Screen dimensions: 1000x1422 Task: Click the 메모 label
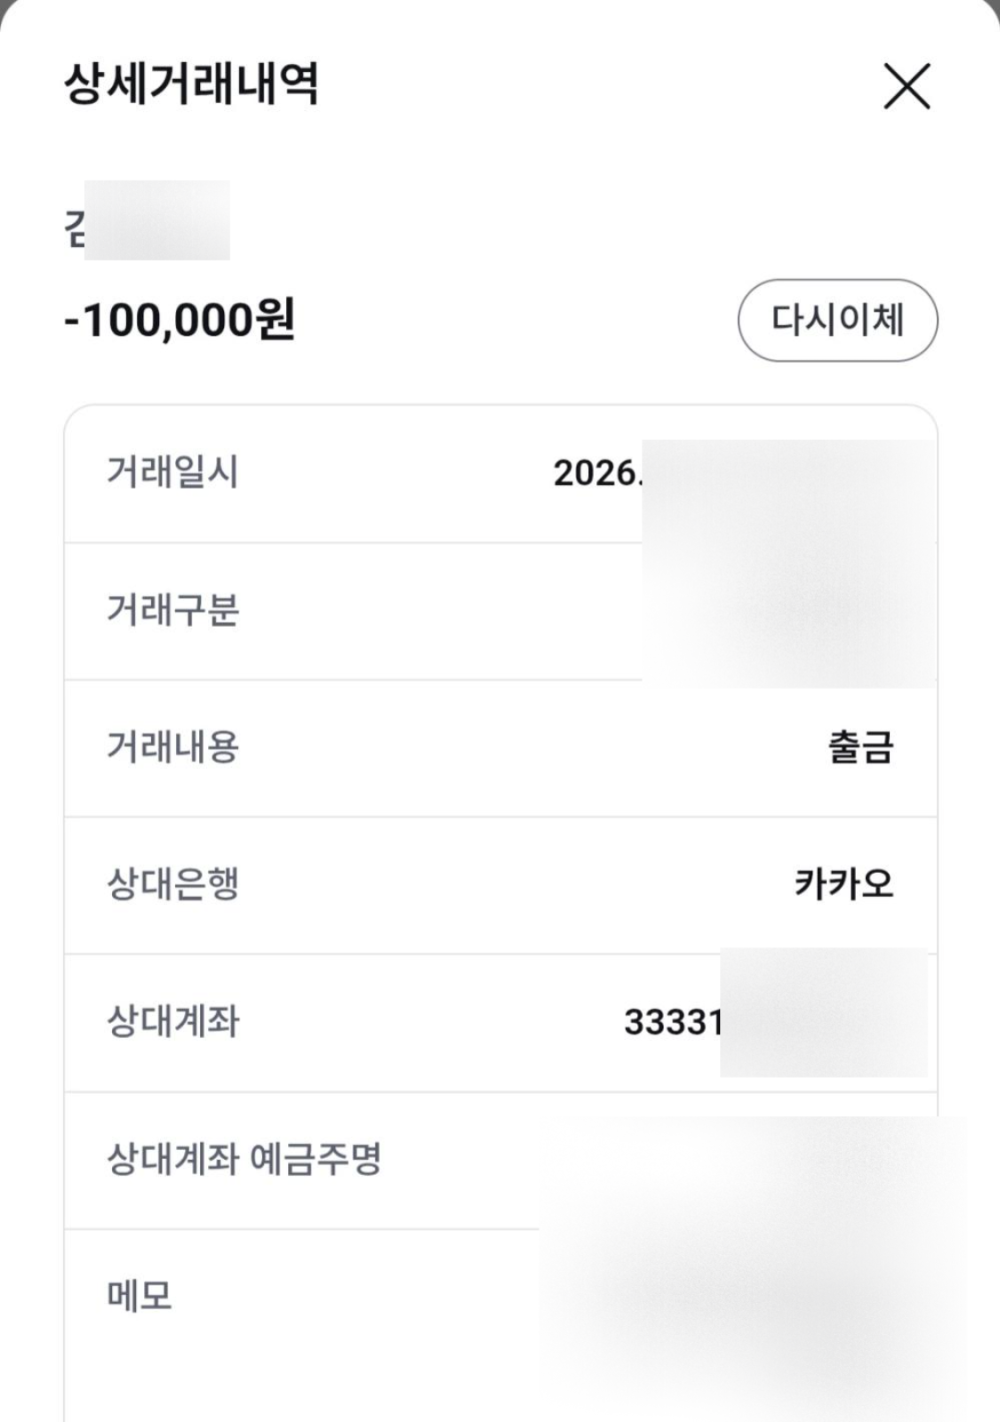139,1296
